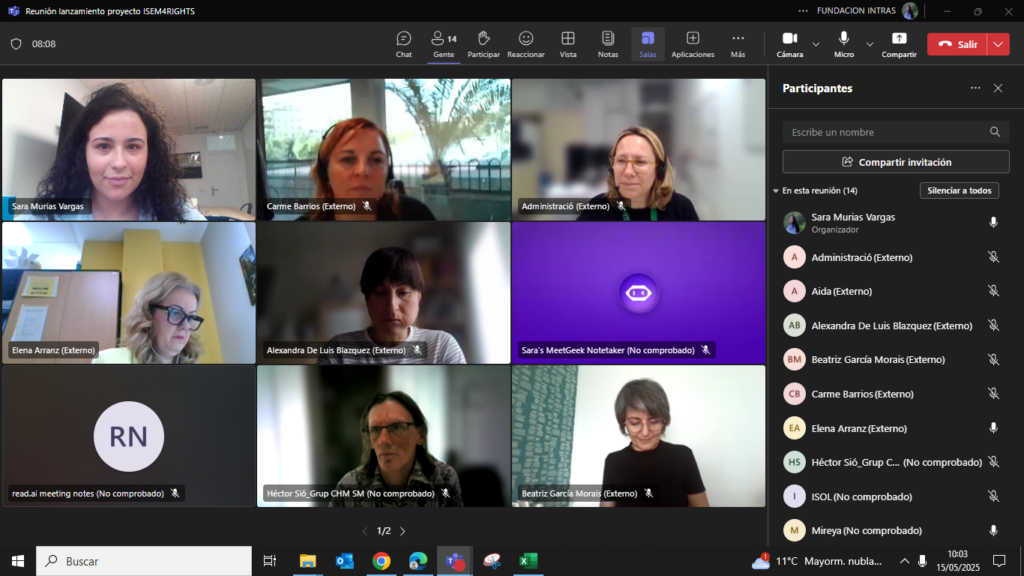Screen dimensions: 1024x576
Task: Toggle the Cámara on or off
Action: coord(789,43)
